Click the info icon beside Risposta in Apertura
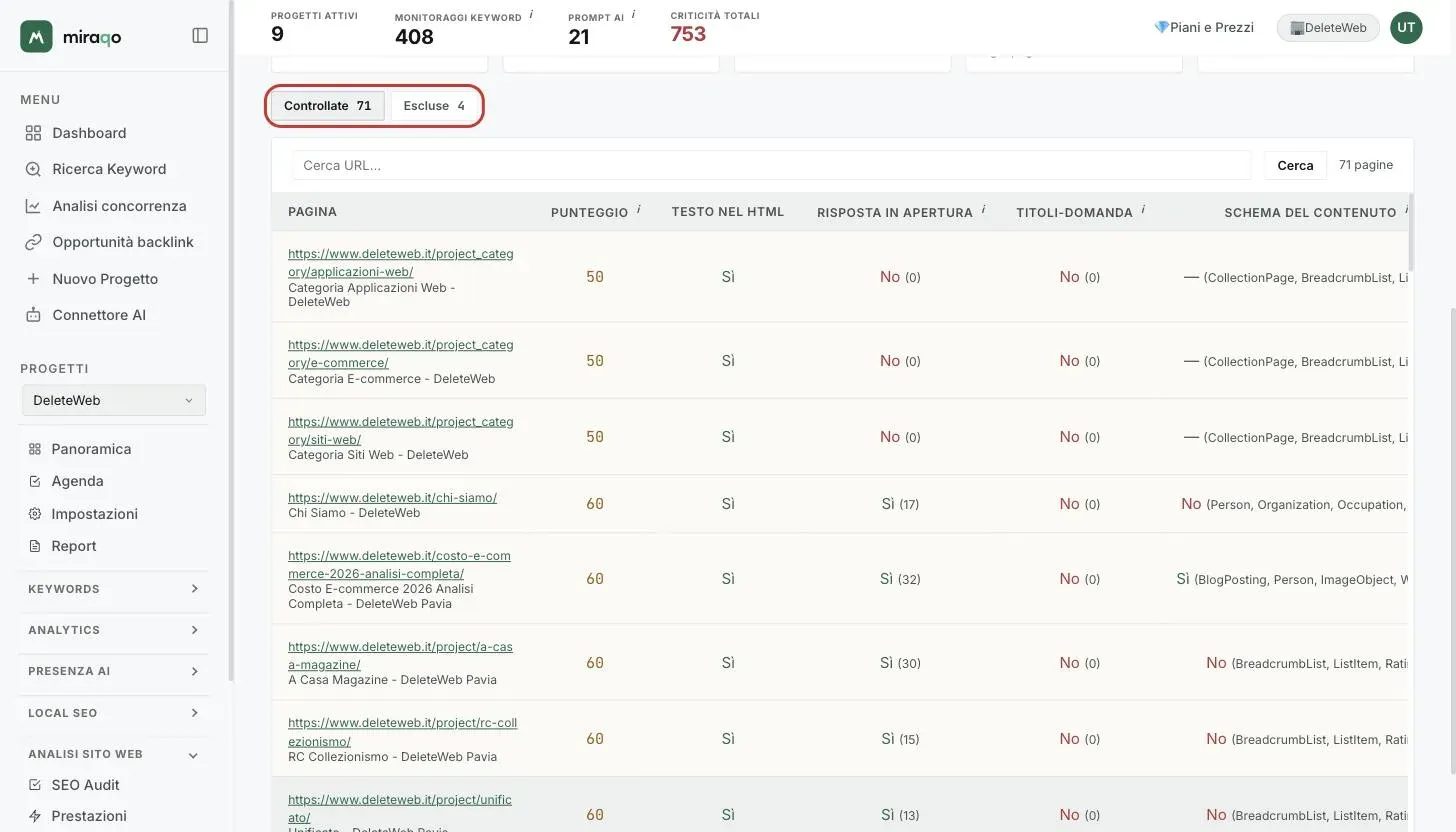Screen dimensions: 1456x832 pyautogui.click(x=983, y=210)
